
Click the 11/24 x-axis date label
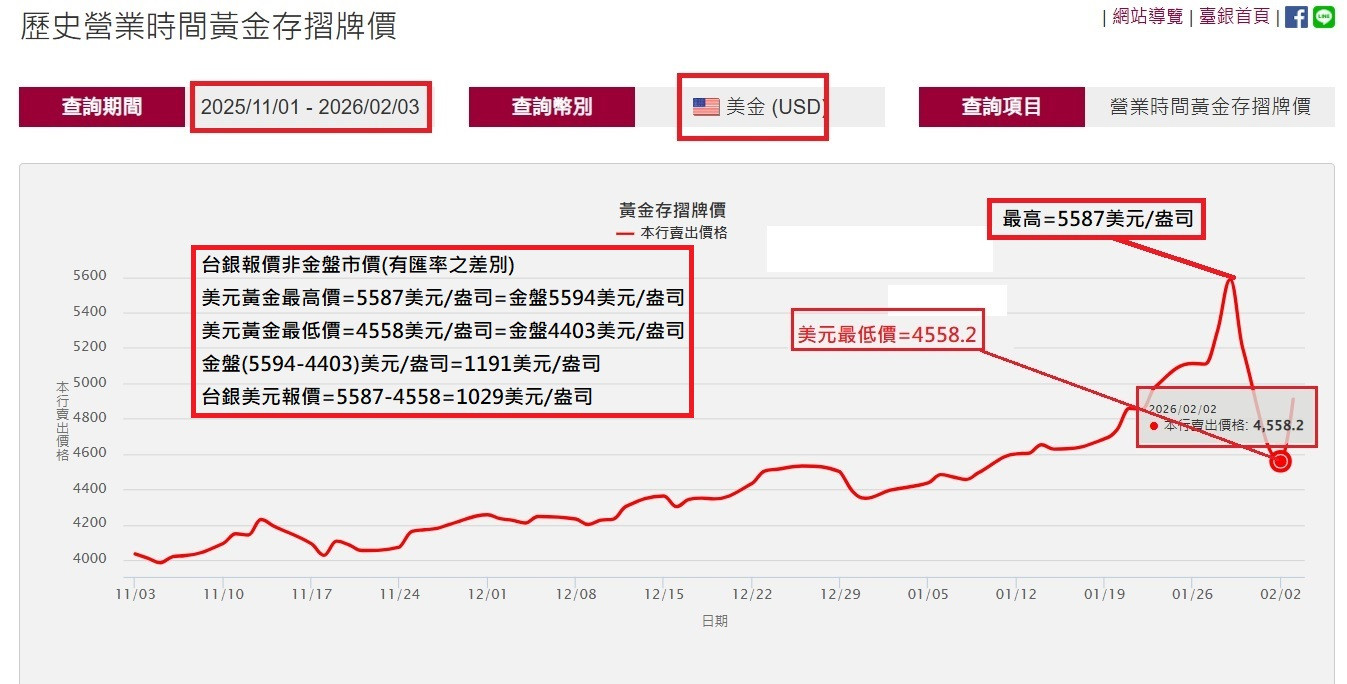point(399,594)
